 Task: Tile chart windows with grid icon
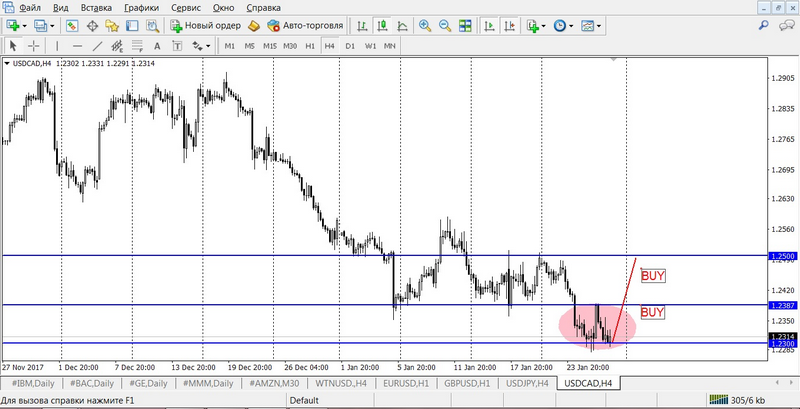(x=462, y=25)
